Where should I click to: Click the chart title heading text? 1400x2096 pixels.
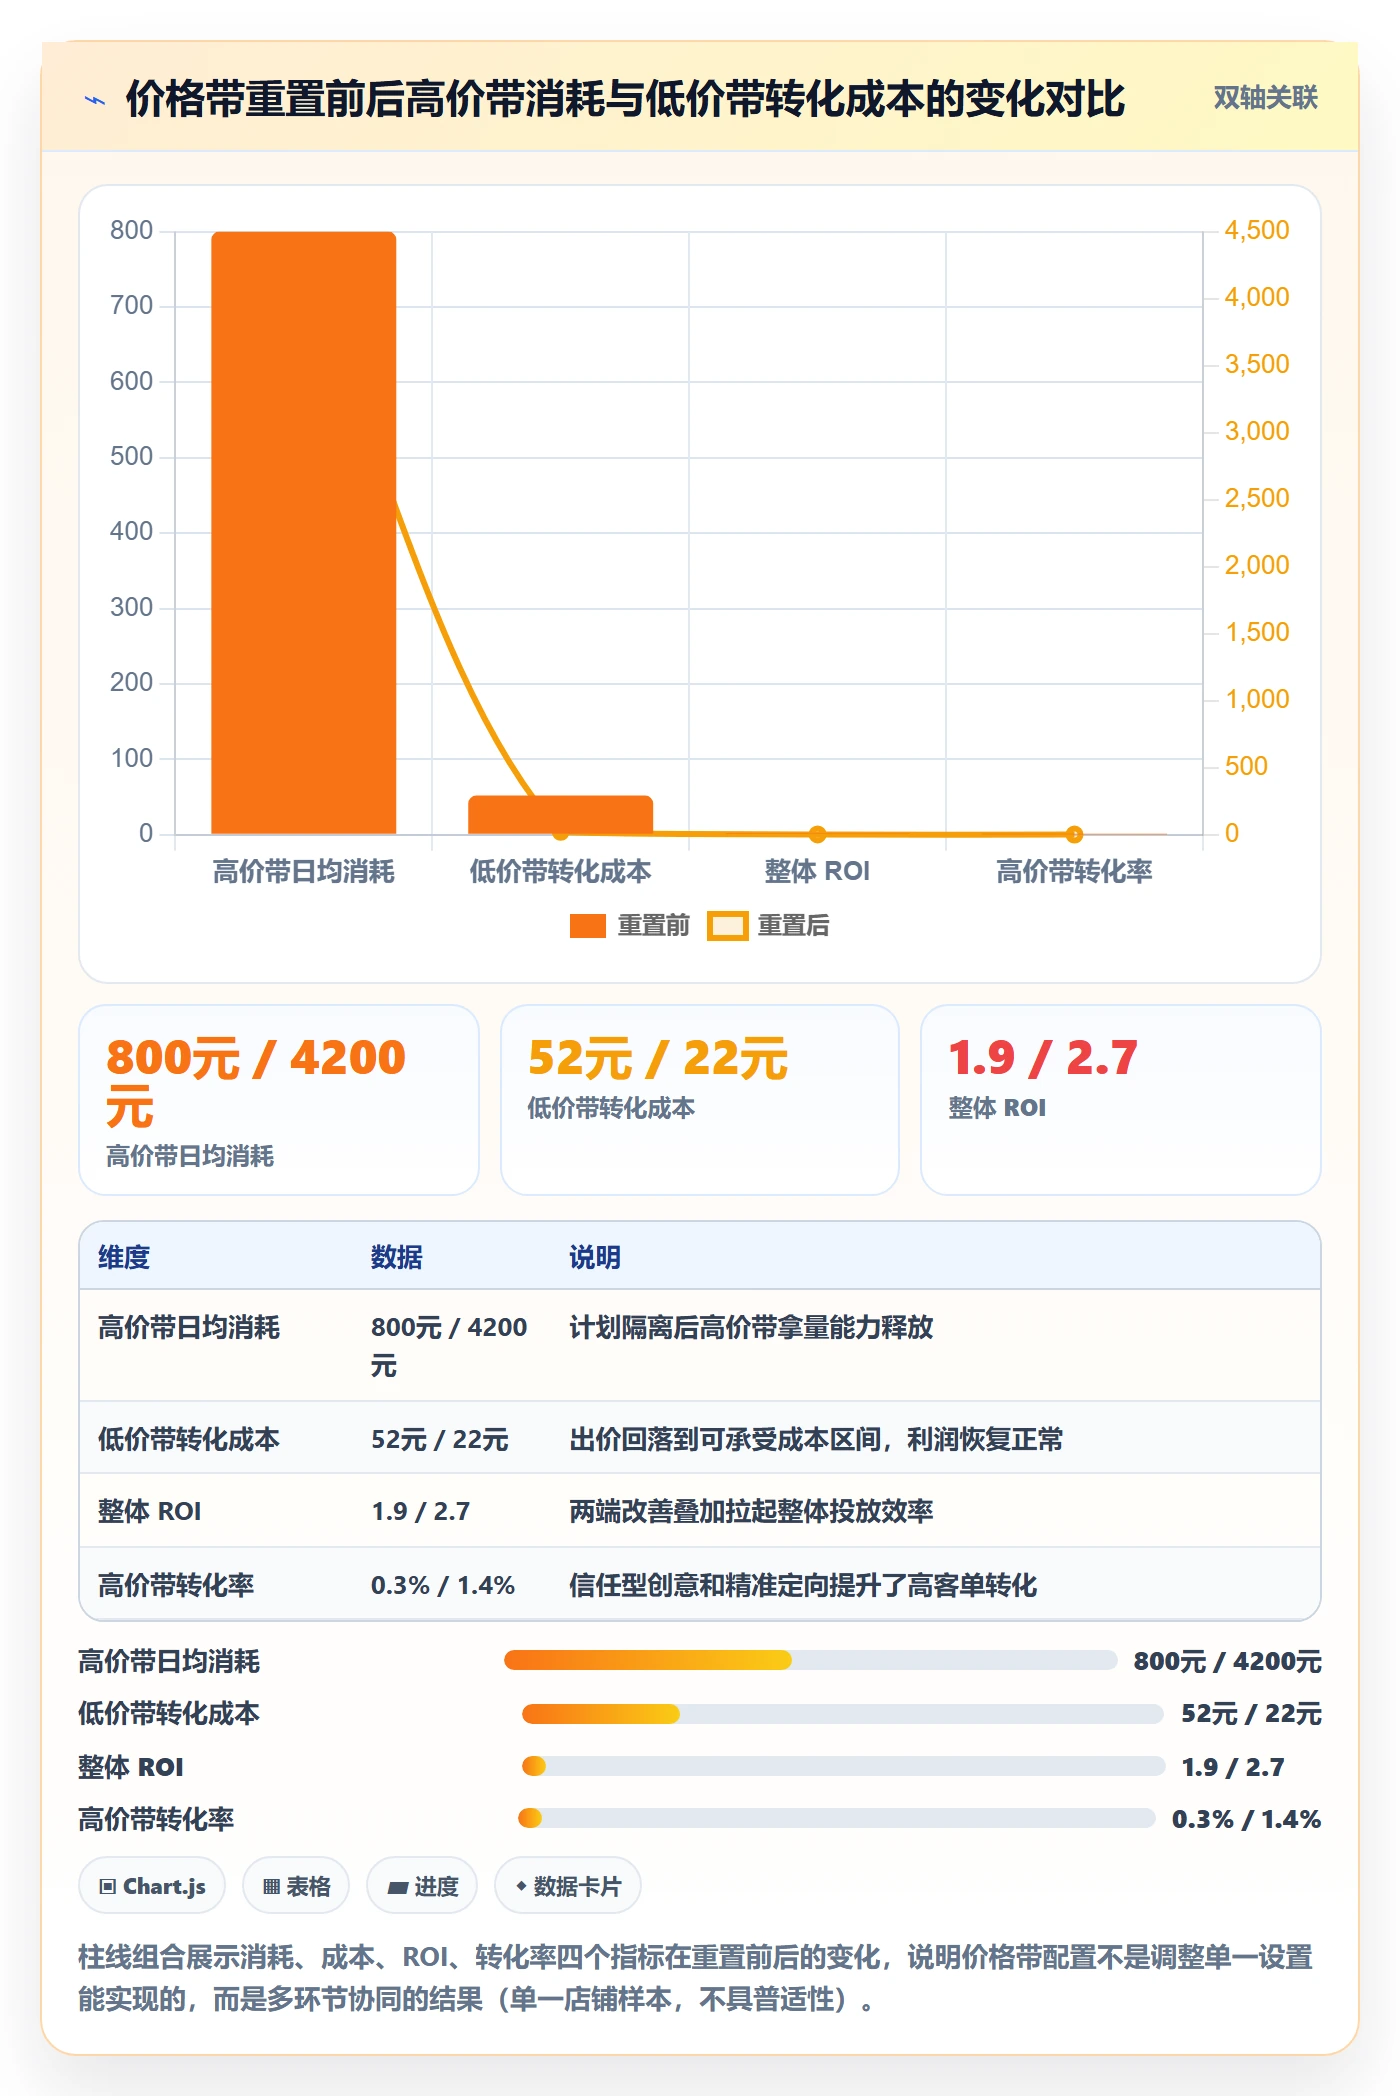(625, 99)
